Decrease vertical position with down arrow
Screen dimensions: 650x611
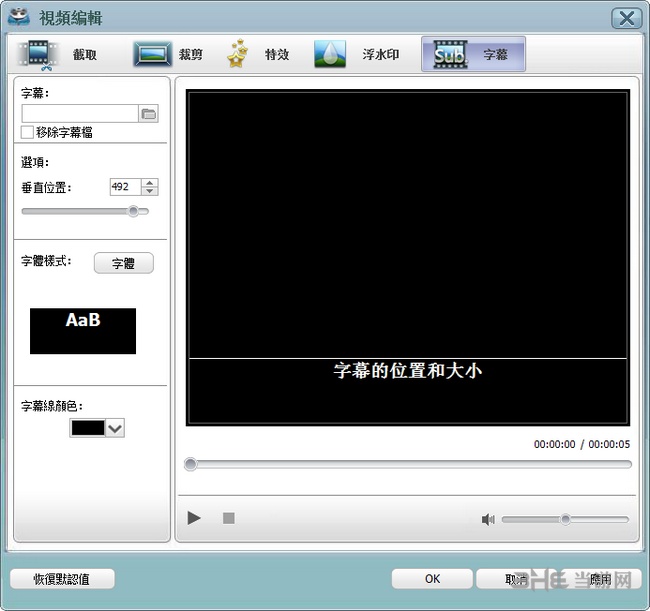[150, 191]
